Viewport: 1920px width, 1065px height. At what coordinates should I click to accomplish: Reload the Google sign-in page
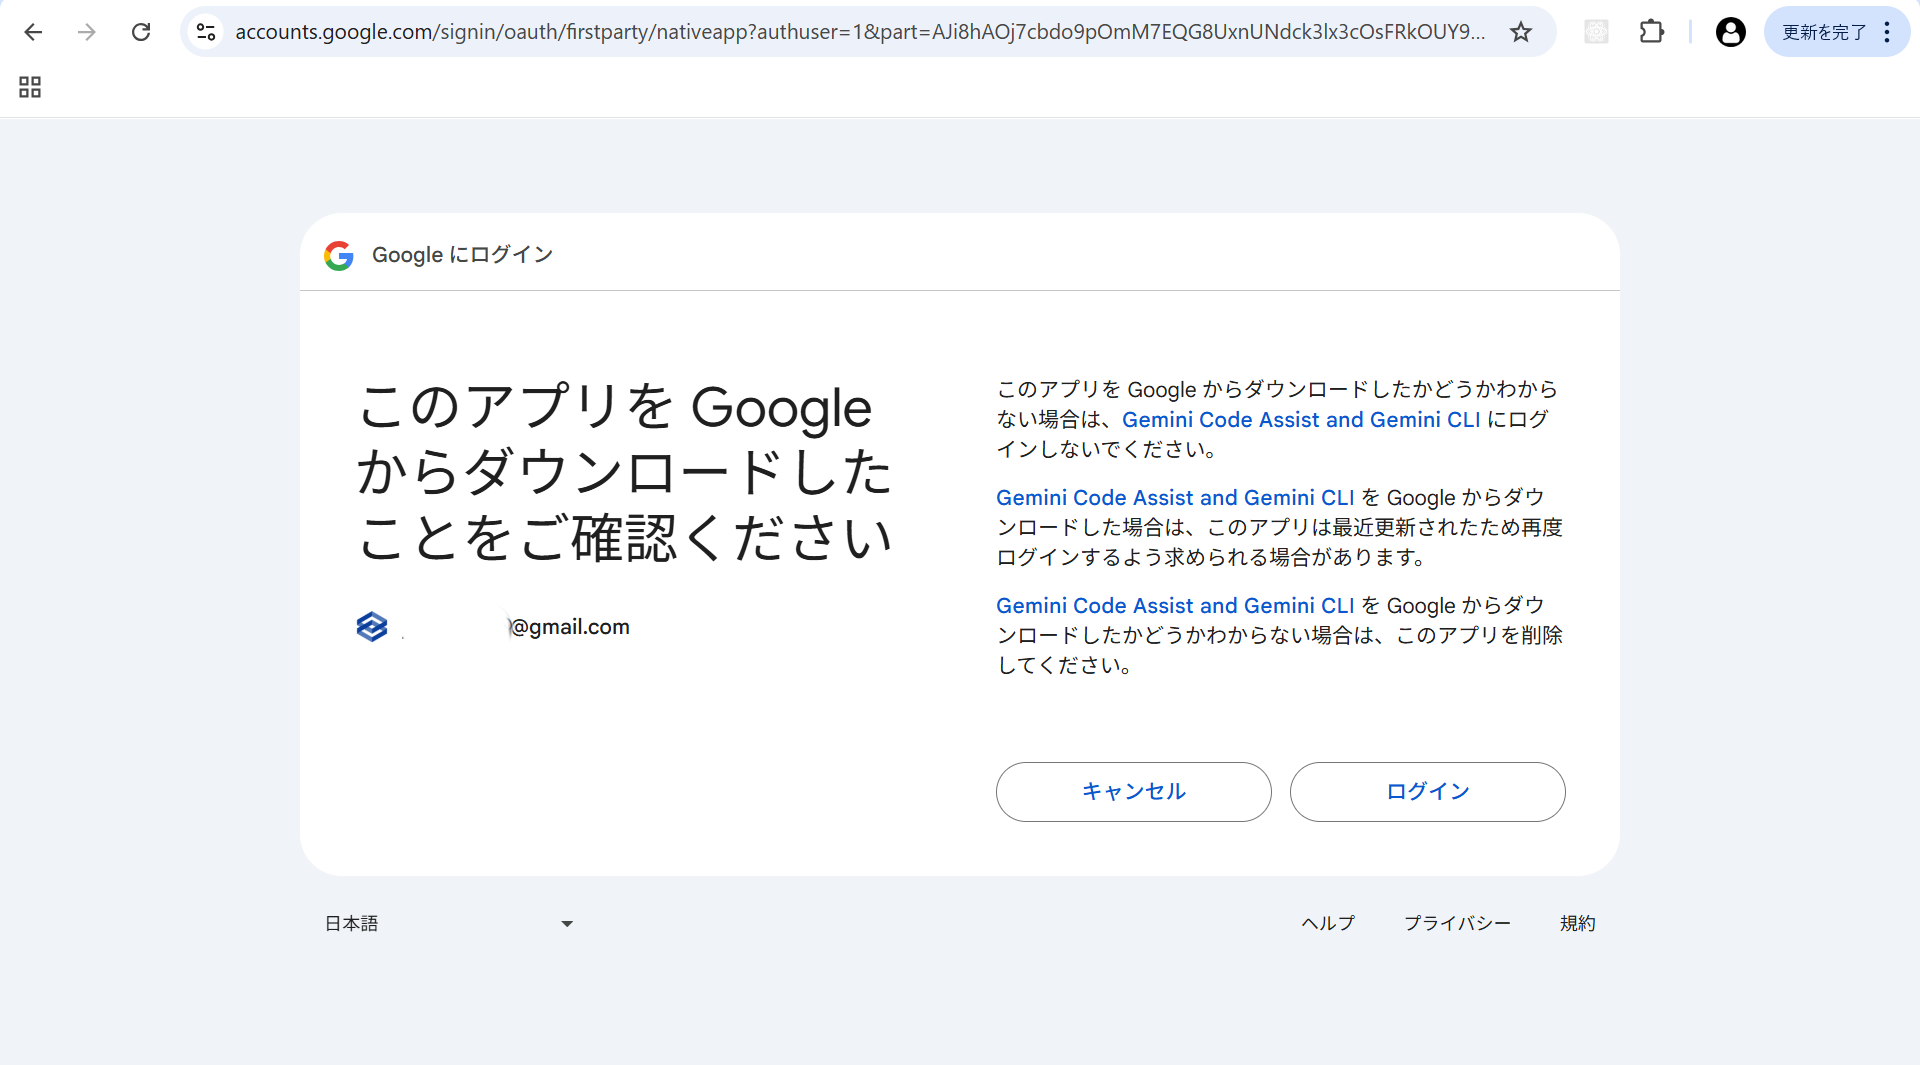141,32
